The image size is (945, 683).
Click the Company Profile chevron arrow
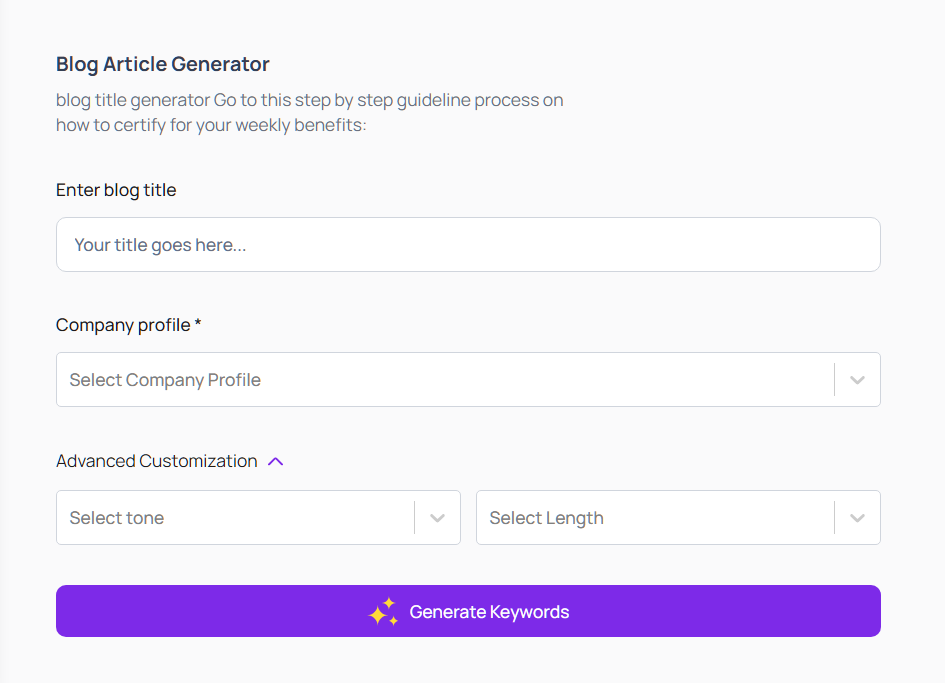pyautogui.click(x=857, y=380)
